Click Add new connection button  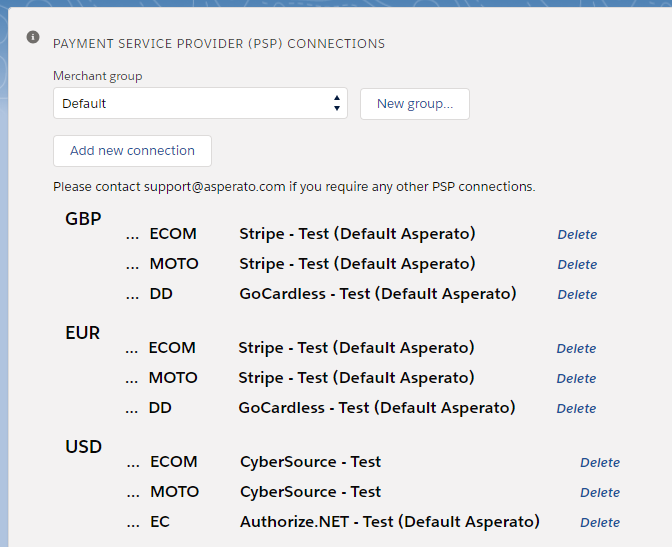pos(132,151)
